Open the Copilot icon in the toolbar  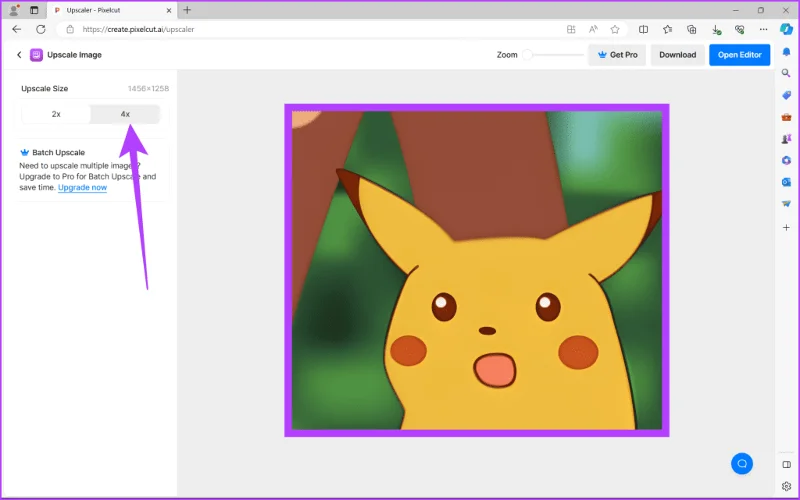tap(786, 29)
